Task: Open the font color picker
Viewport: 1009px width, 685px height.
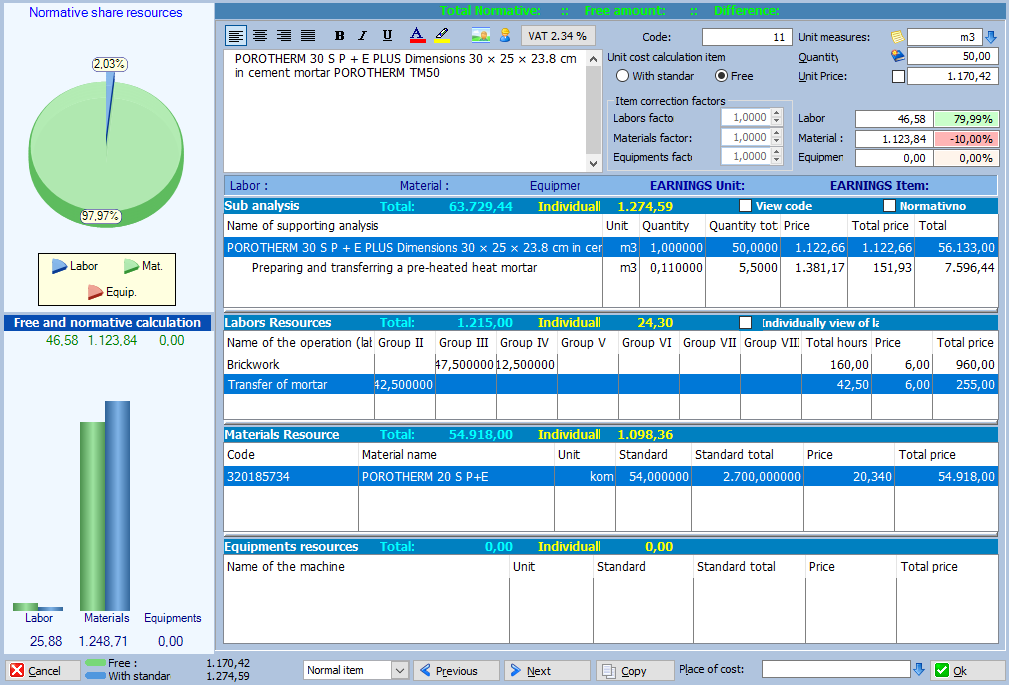Action: point(417,36)
